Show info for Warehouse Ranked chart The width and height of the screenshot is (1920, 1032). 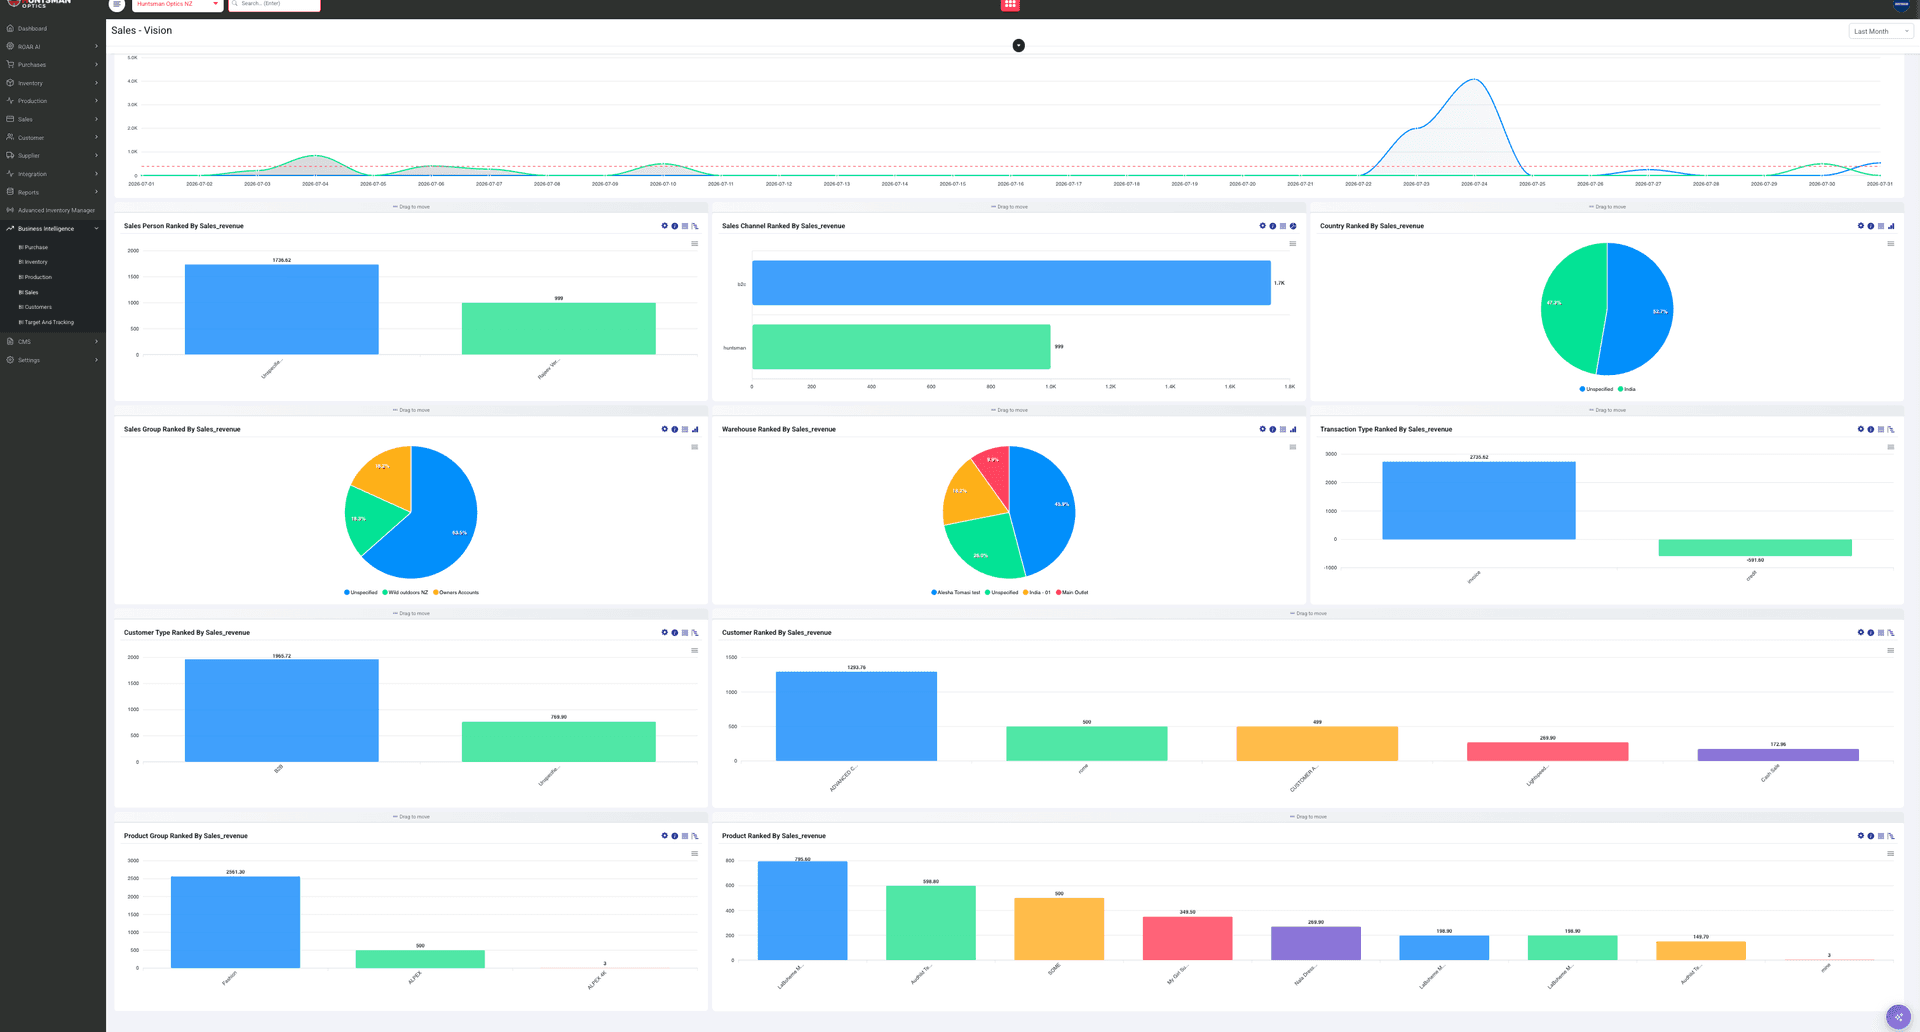click(1273, 429)
